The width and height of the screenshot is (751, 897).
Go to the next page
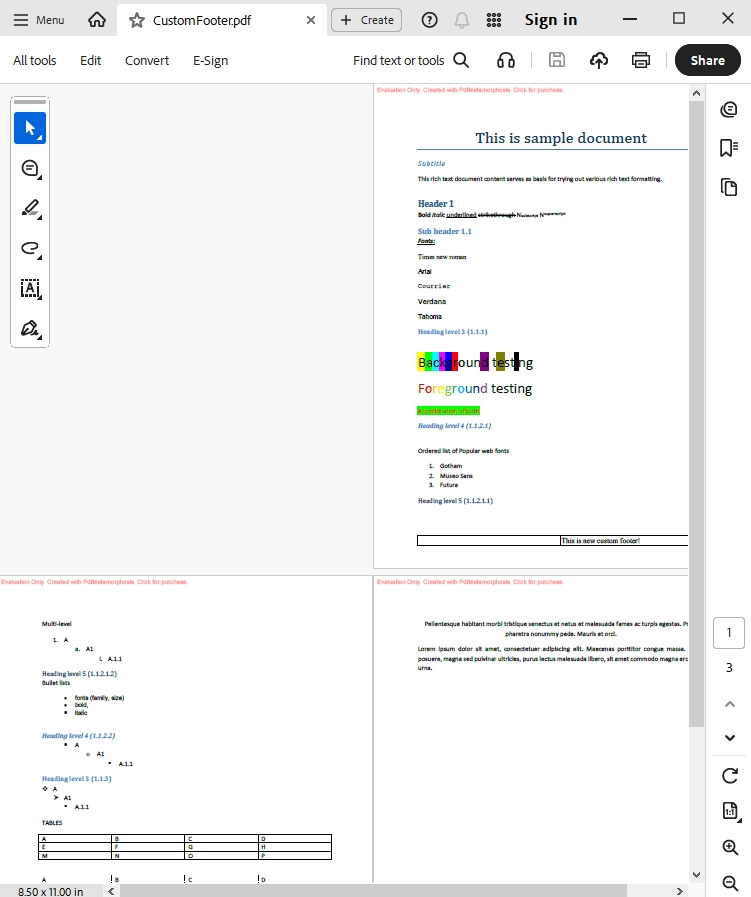tap(730, 737)
